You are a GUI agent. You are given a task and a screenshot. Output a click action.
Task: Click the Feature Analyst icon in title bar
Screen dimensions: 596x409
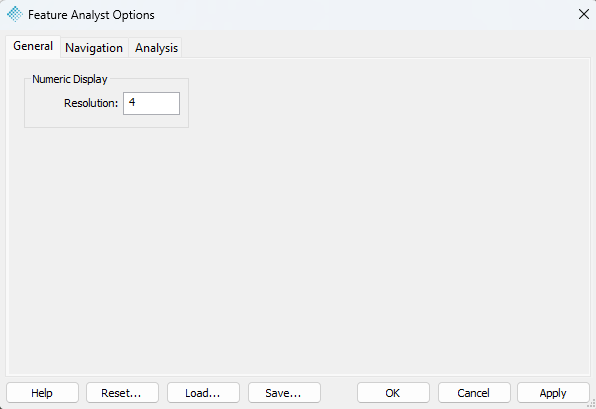(15, 14)
